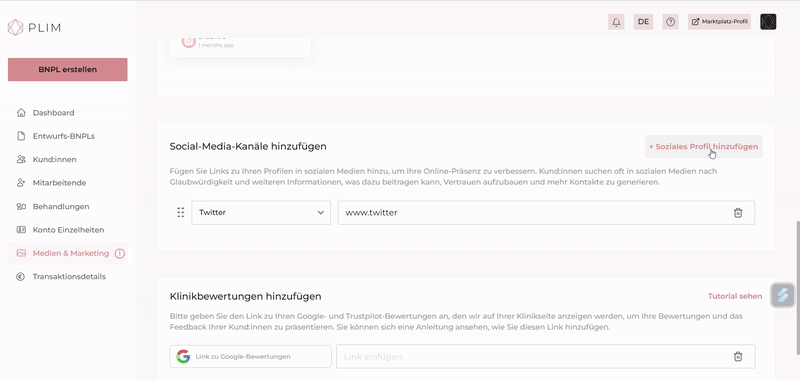Image resolution: width=800 pixels, height=380 pixels.
Task: Delete the Twitter social profile row
Action: [x=738, y=213]
